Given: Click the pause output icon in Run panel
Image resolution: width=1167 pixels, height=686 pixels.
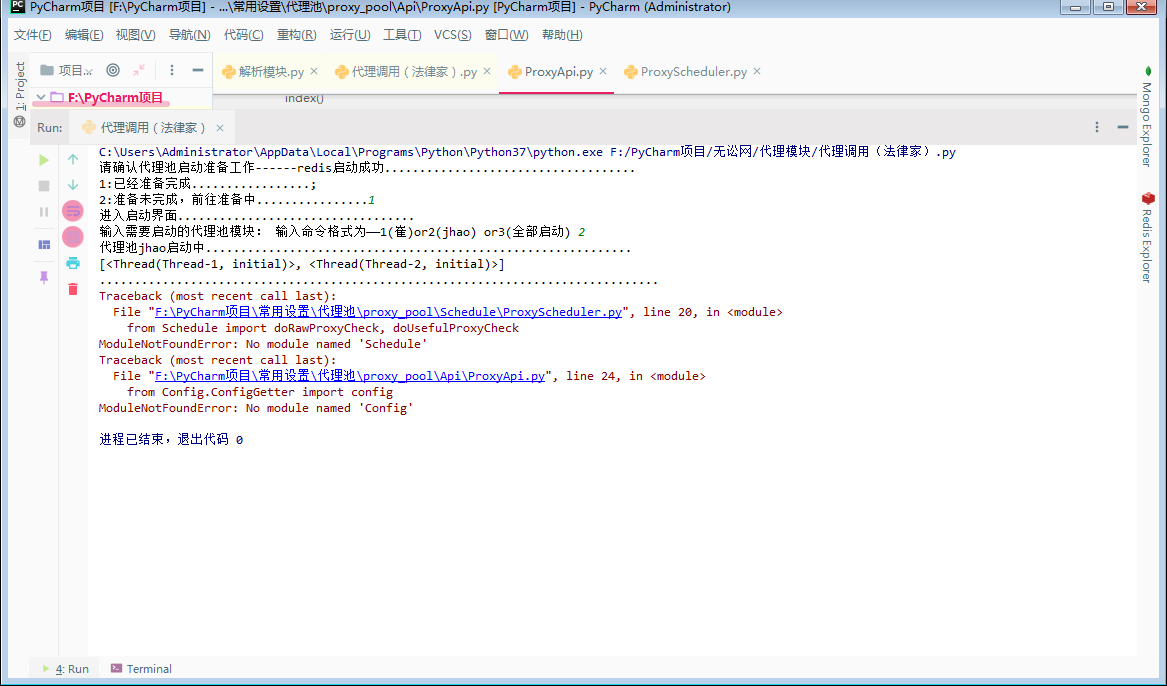Looking at the screenshot, I should pyautogui.click(x=44, y=212).
